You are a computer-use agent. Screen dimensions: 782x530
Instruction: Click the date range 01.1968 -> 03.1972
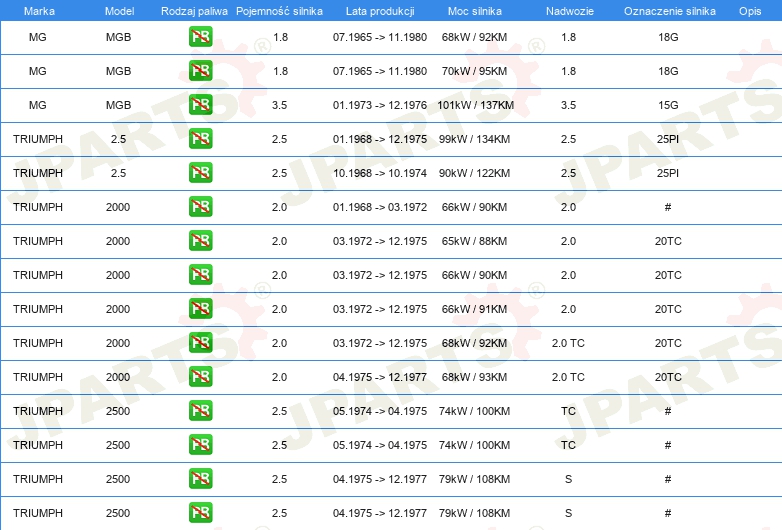380,207
